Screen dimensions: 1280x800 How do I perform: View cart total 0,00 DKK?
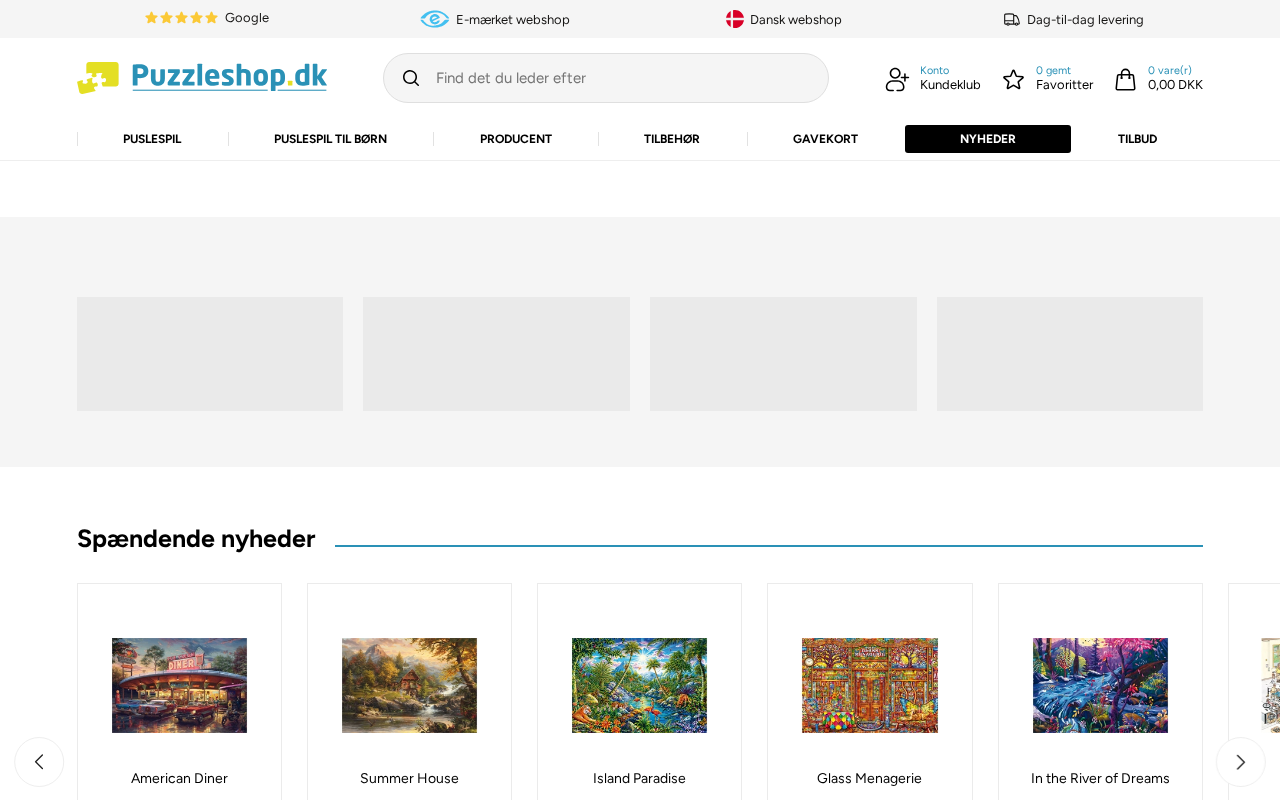pyautogui.click(x=1175, y=85)
